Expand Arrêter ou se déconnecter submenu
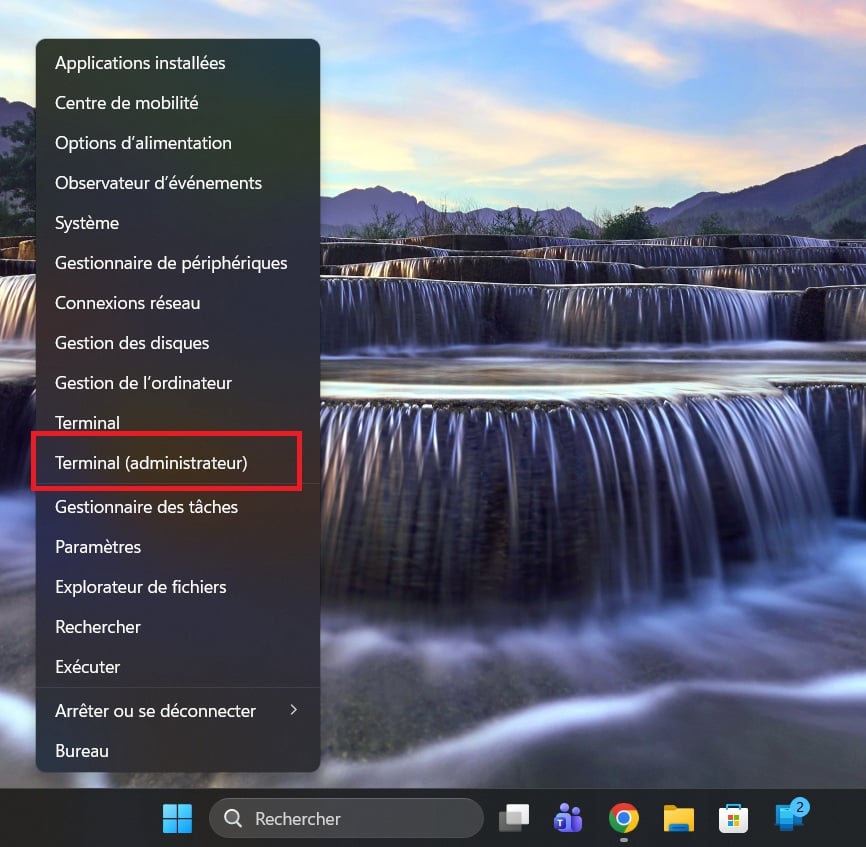Viewport: 866px width, 847px height. [153, 710]
